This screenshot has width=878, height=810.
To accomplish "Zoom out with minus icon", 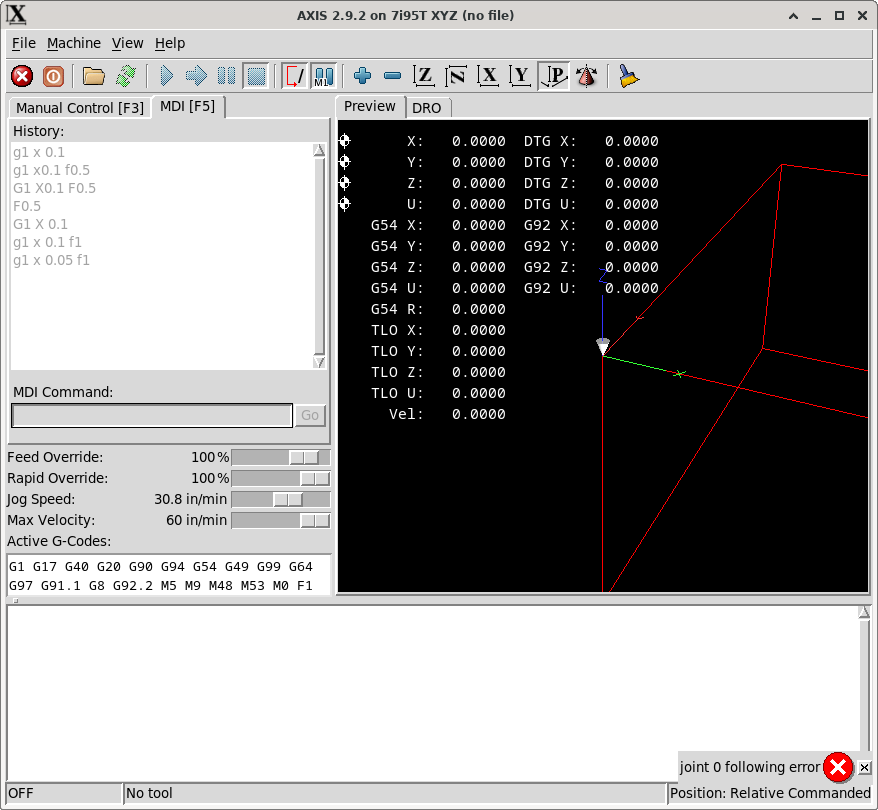I will (x=393, y=76).
